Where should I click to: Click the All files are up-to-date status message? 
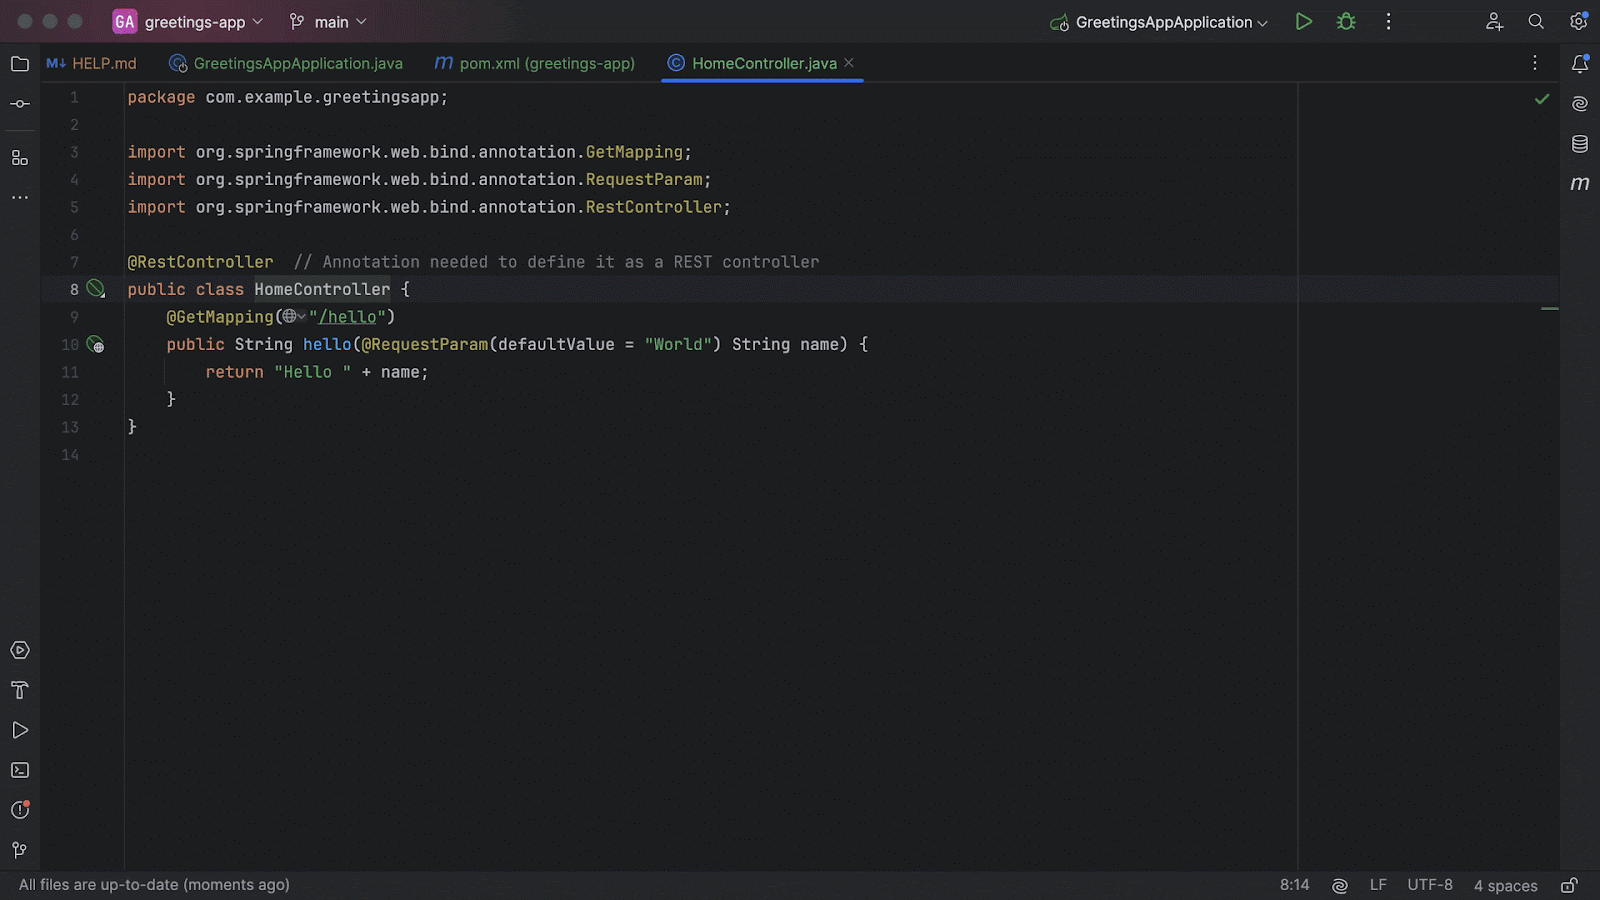pos(154,885)
